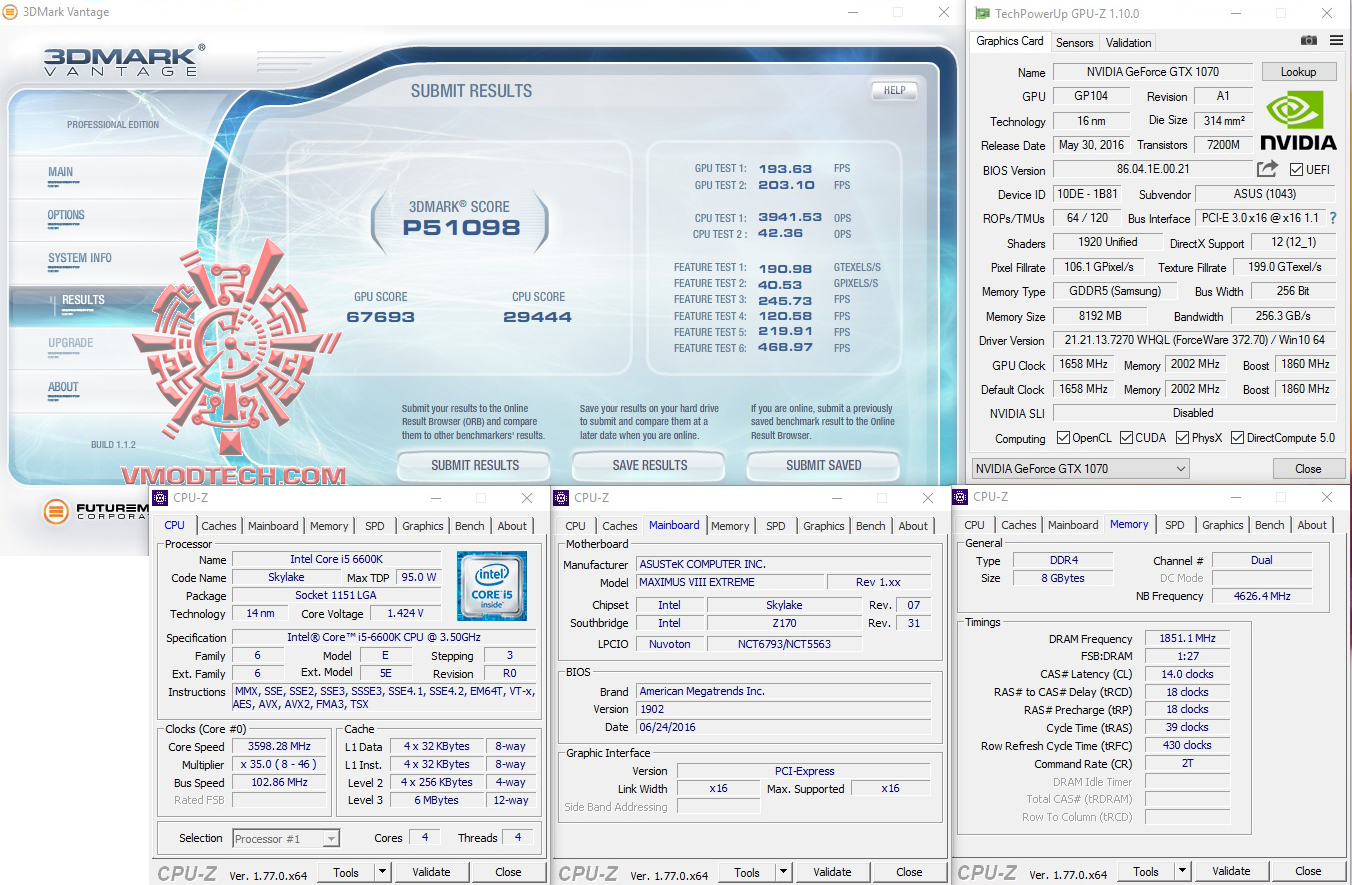
Task: Open About in 3DMark Vantage sidebar
Action: tap(63, 387)
